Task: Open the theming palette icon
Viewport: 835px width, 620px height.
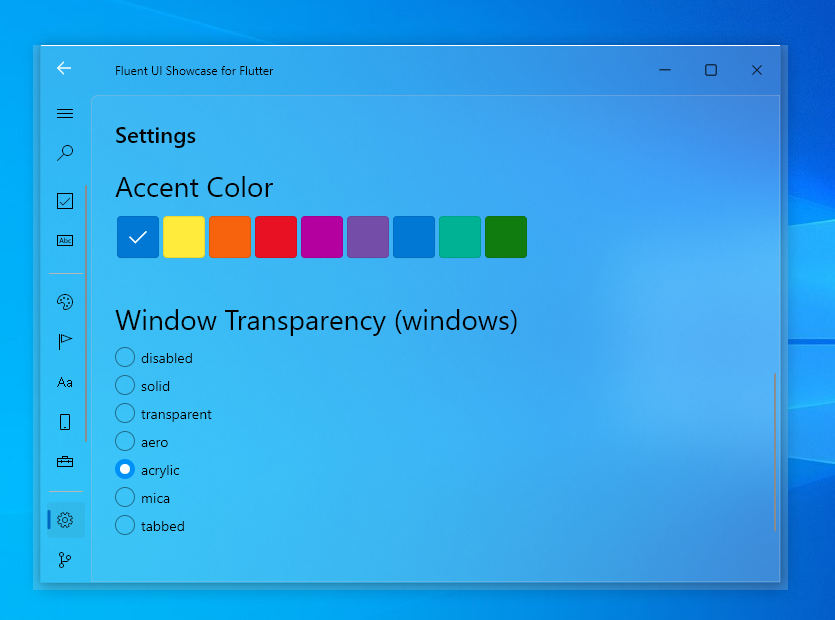Action: pos(65,301)
